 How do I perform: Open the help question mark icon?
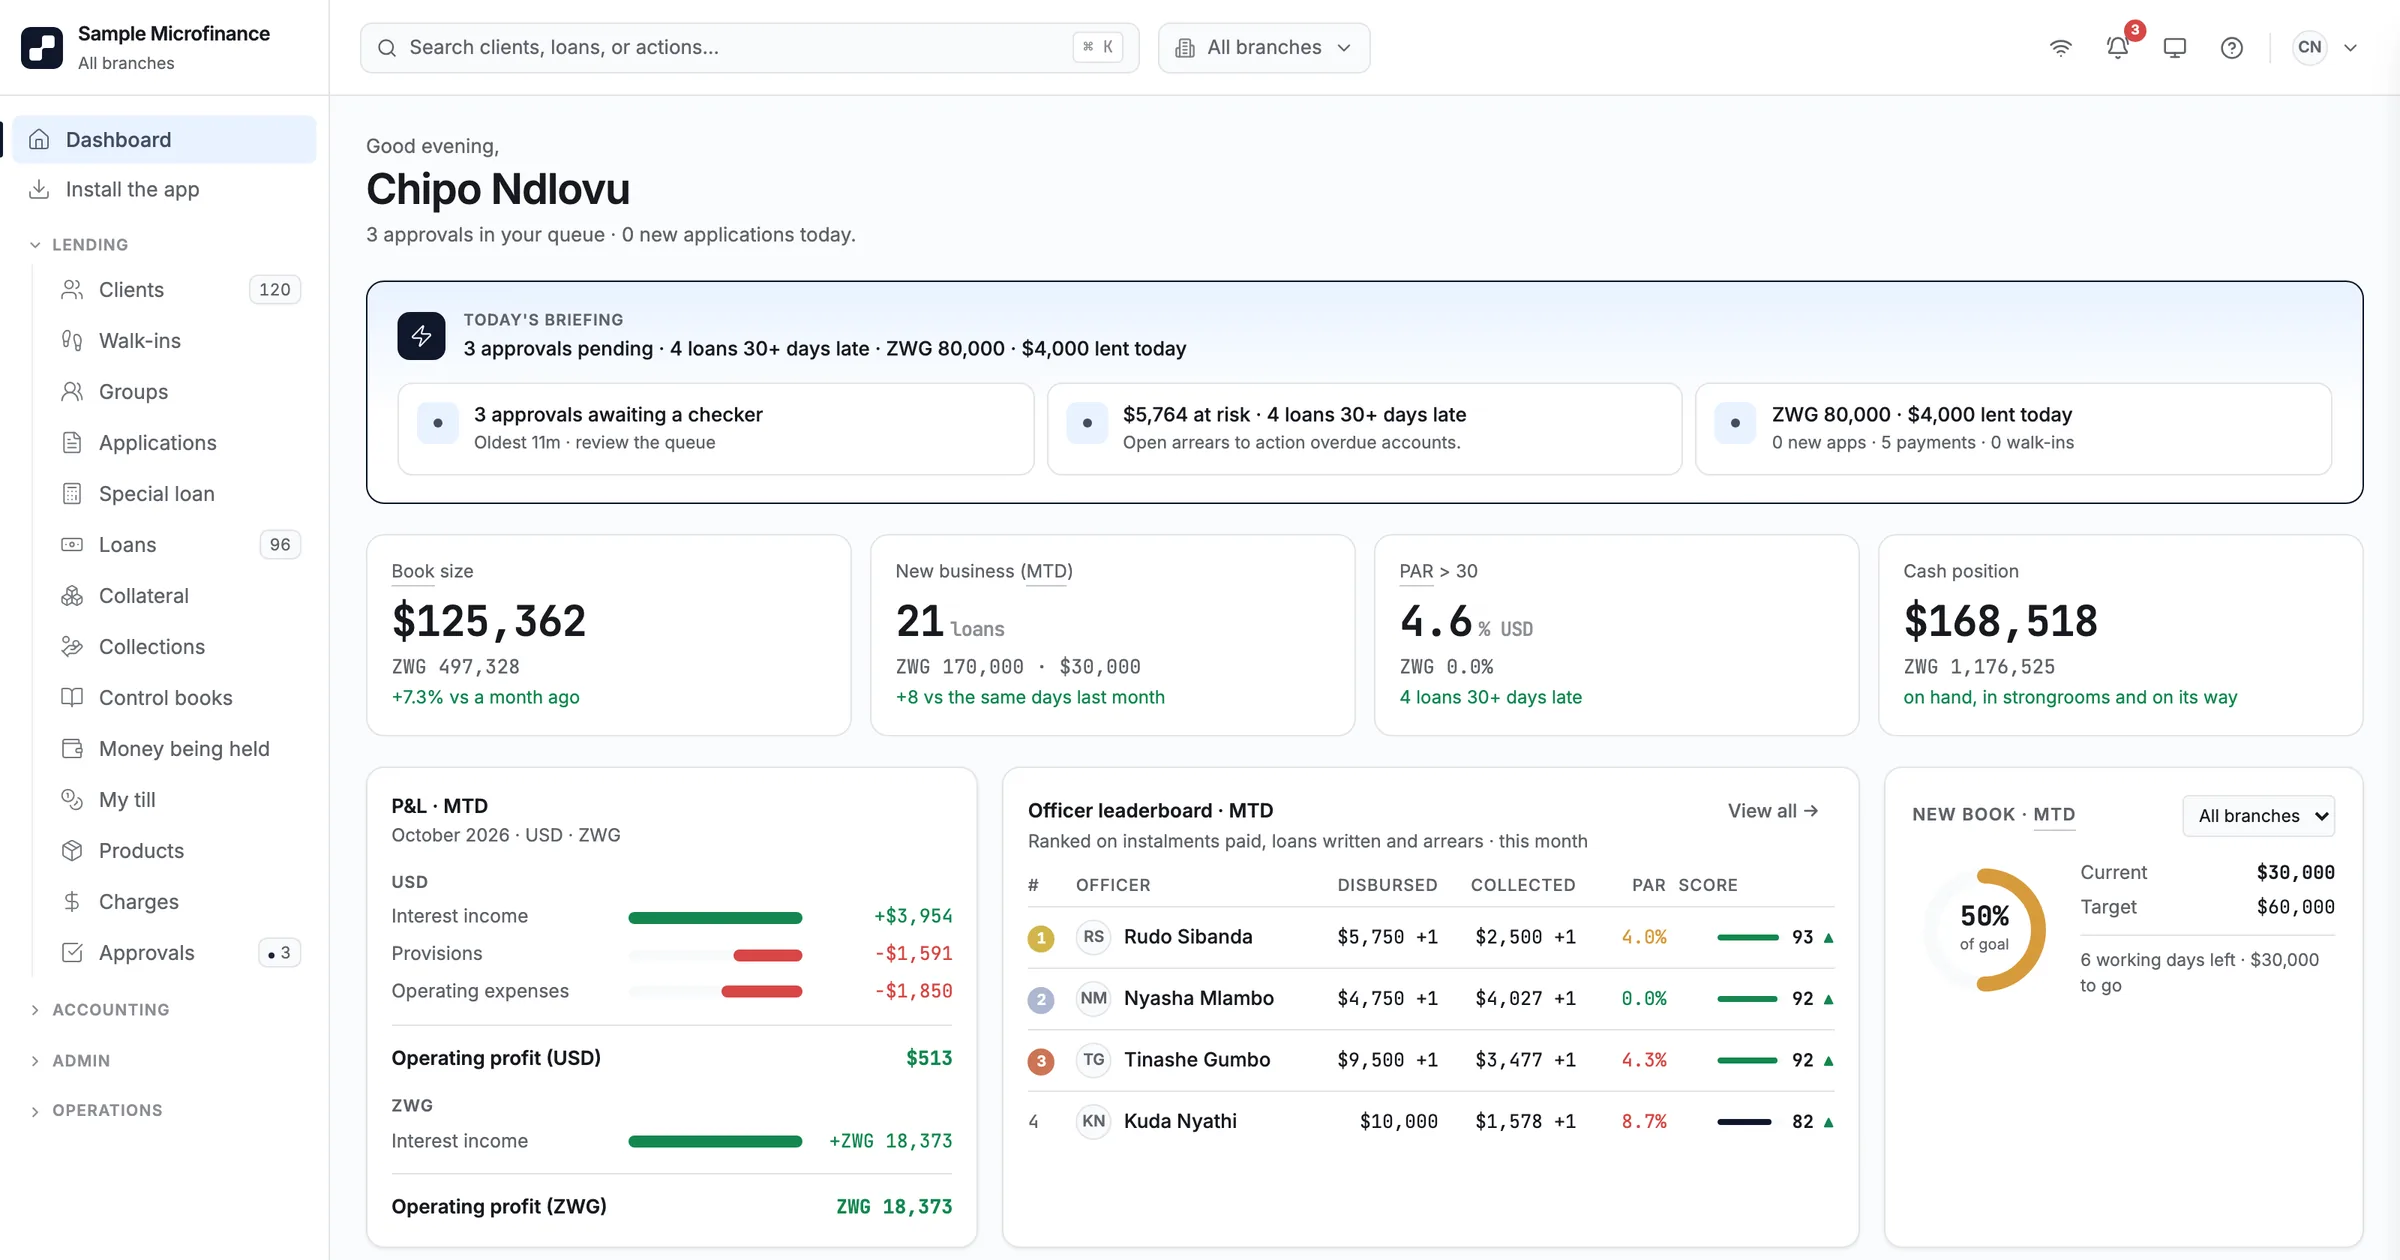[x=2231, y=47]
